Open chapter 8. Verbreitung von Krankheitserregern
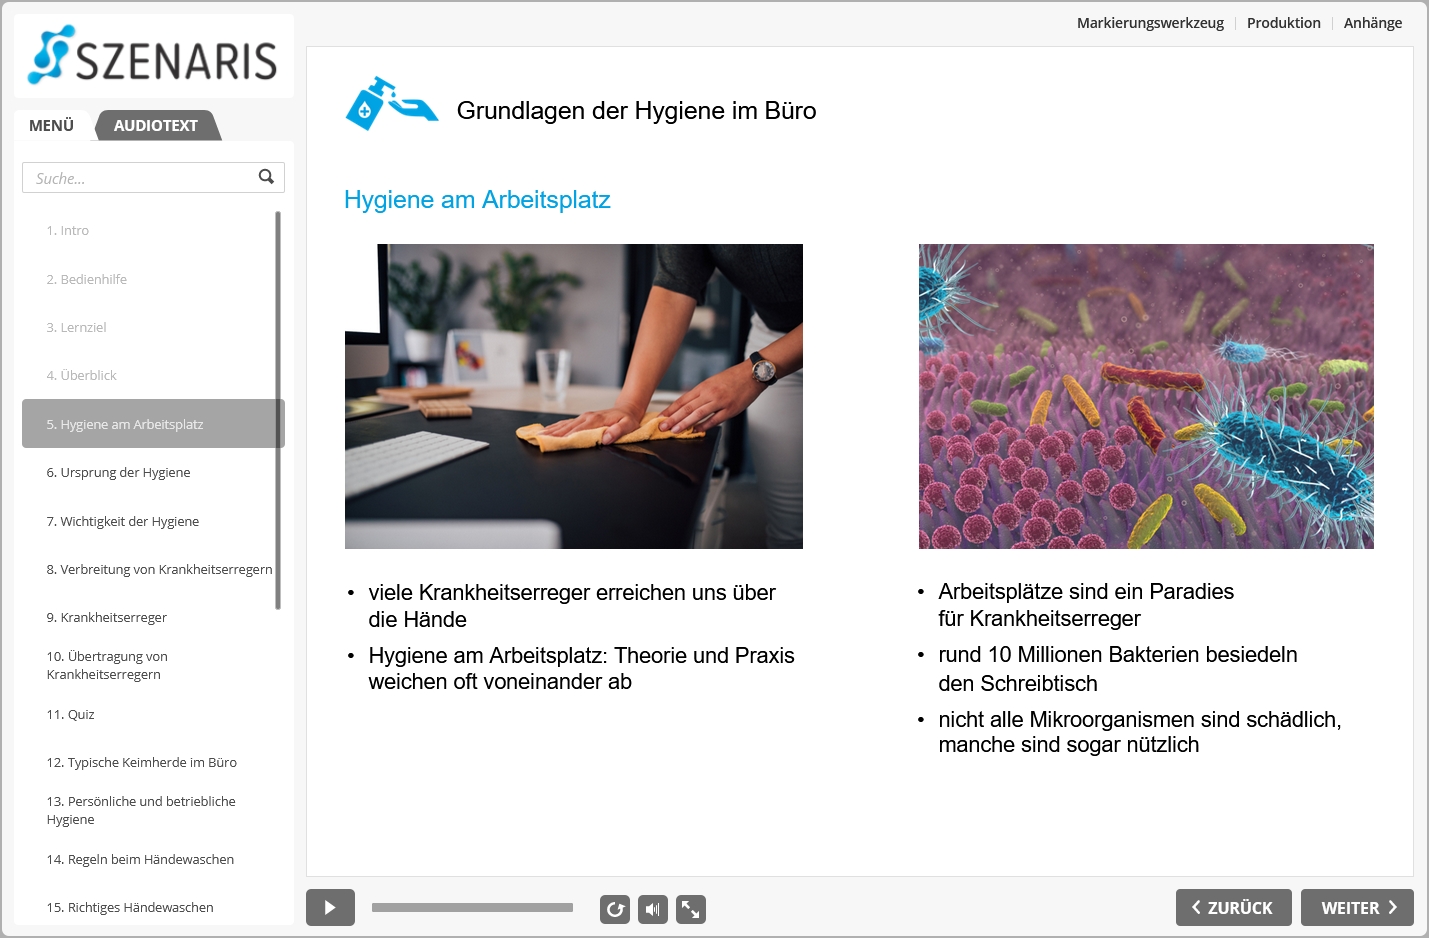Viewport: 1429px width, 938px height. click(x=153, y=569)
